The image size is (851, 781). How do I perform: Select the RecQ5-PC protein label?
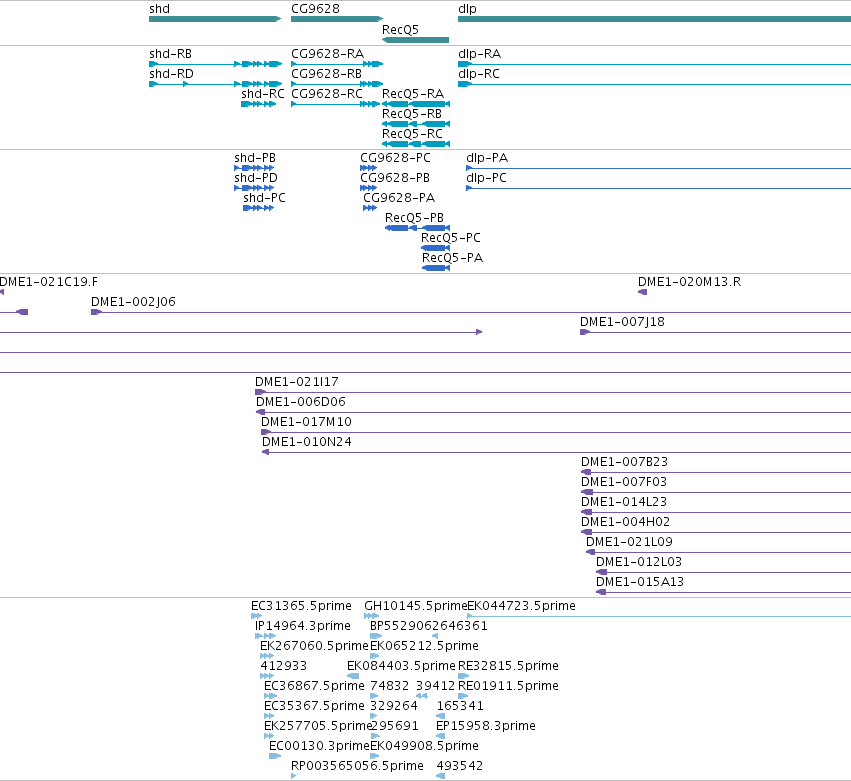tap(451, 238)
